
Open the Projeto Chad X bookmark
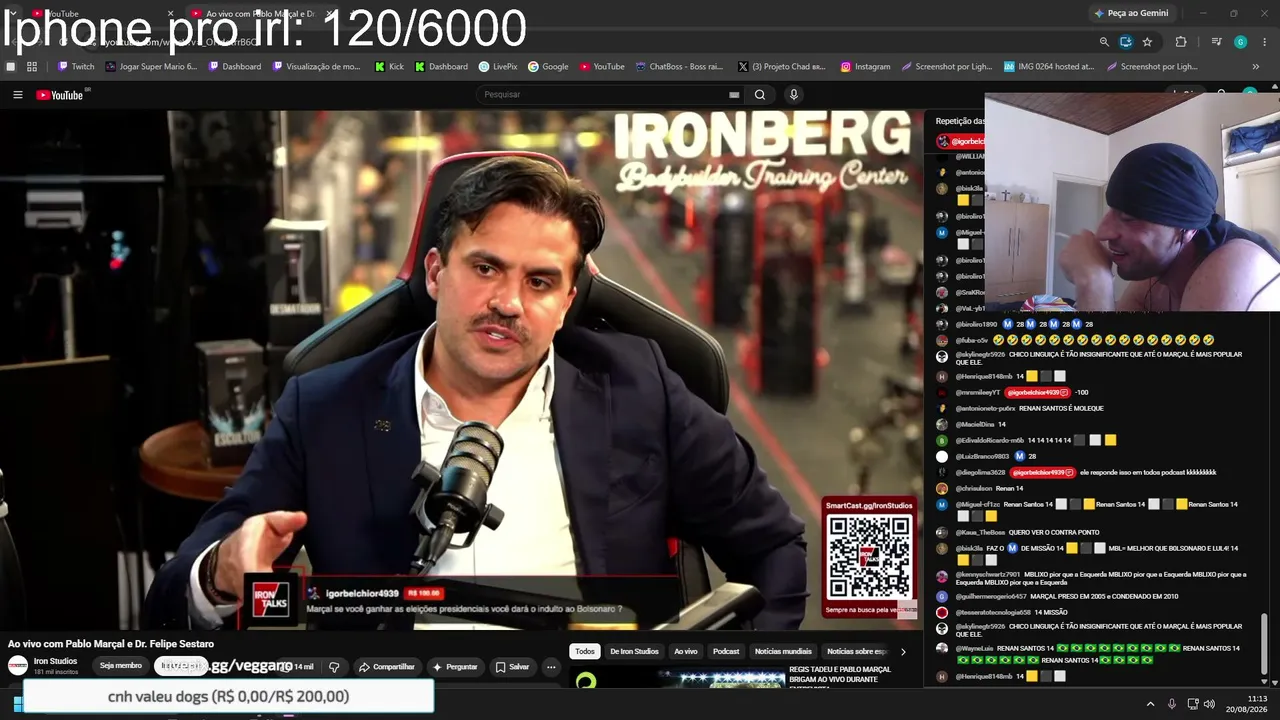[x=782, y=67]
